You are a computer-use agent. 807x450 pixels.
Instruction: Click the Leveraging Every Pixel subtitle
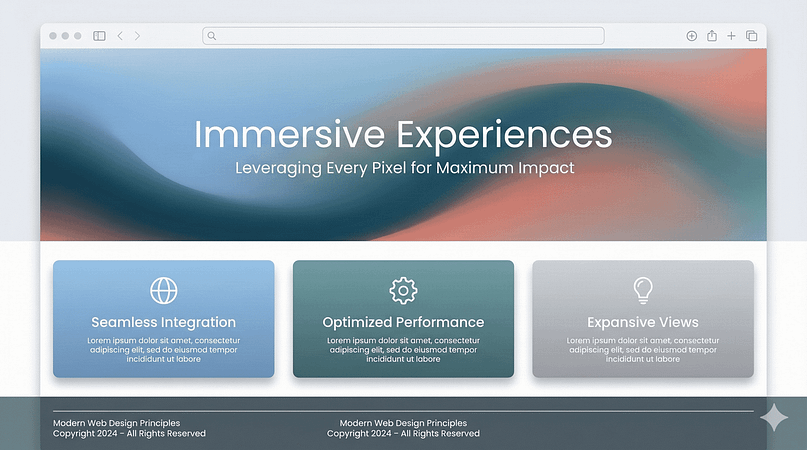coord(404,168)
